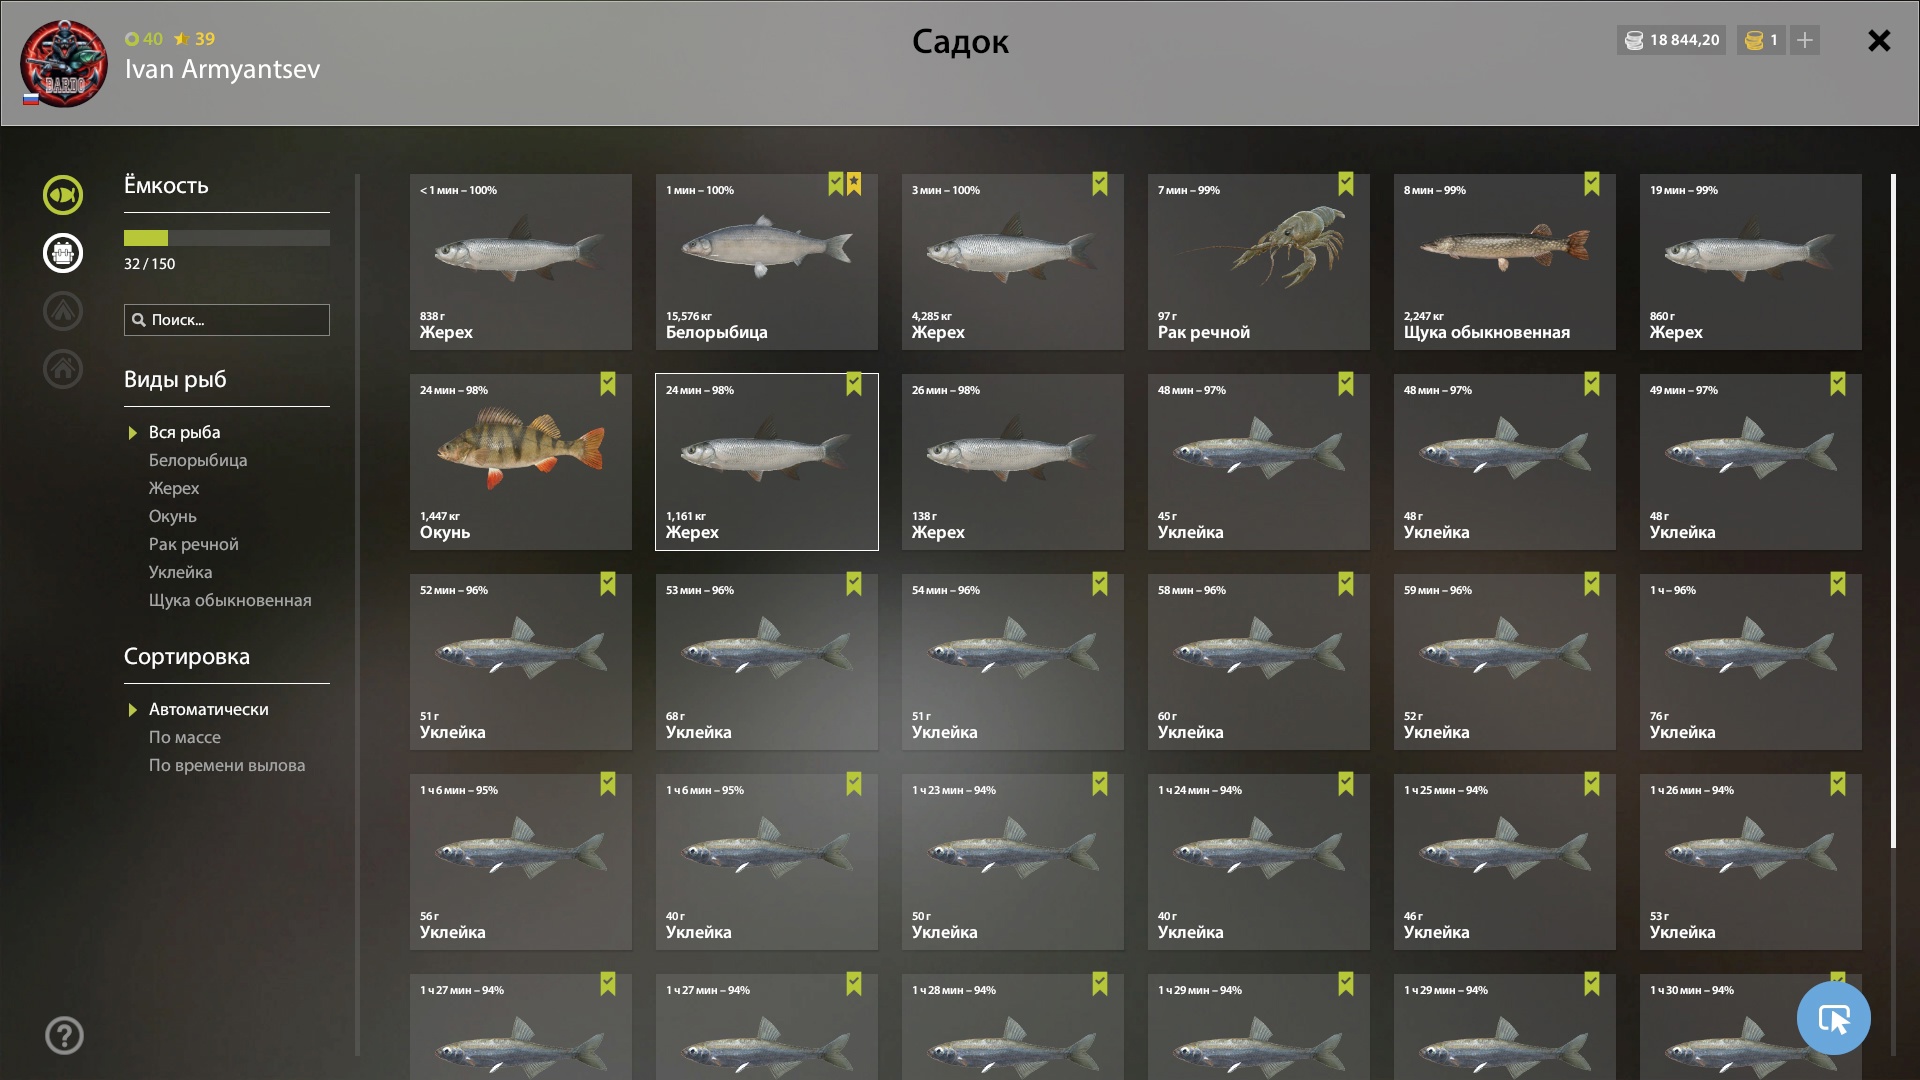Image resolution: width=1920 pixels, height=1080 pixels.
Task: Open the fish keepnet sidebar icon
Action: pyautogui.click(x=63, y=195)
